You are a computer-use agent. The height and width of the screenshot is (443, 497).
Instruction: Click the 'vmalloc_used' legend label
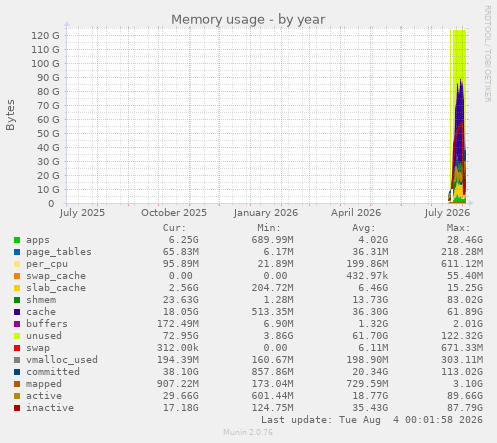(x=62, y=360)
